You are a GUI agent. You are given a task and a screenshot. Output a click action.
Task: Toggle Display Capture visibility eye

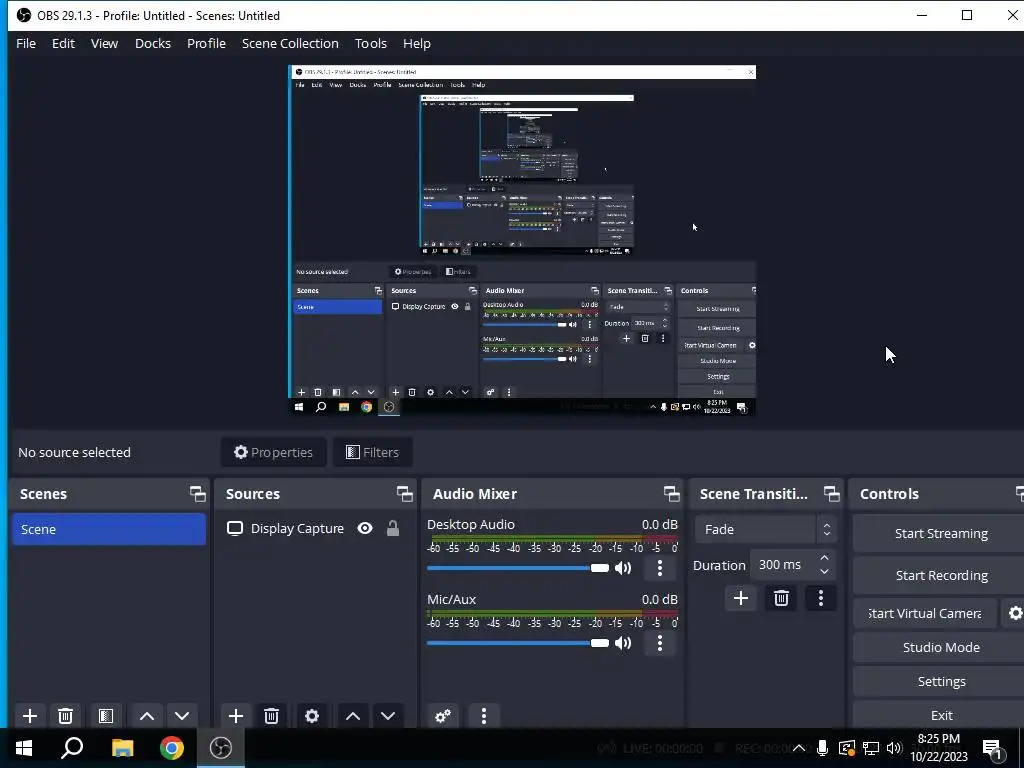point(365,528)
